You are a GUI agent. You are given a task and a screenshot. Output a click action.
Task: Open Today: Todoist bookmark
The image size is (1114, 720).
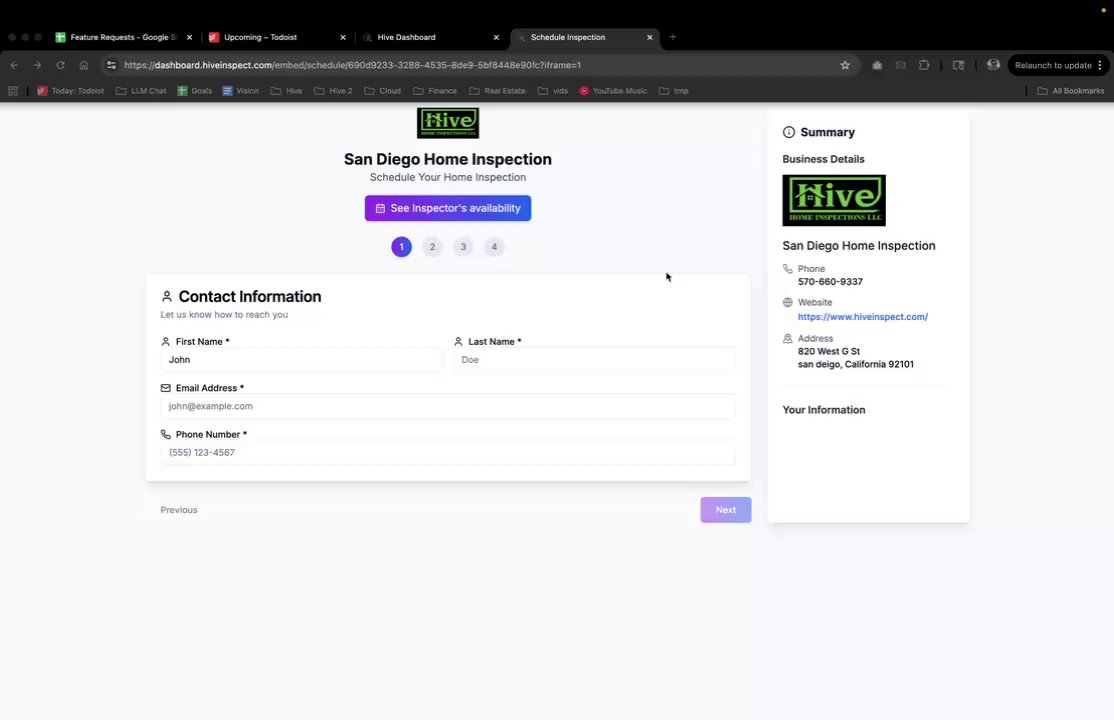coord(70,91)
